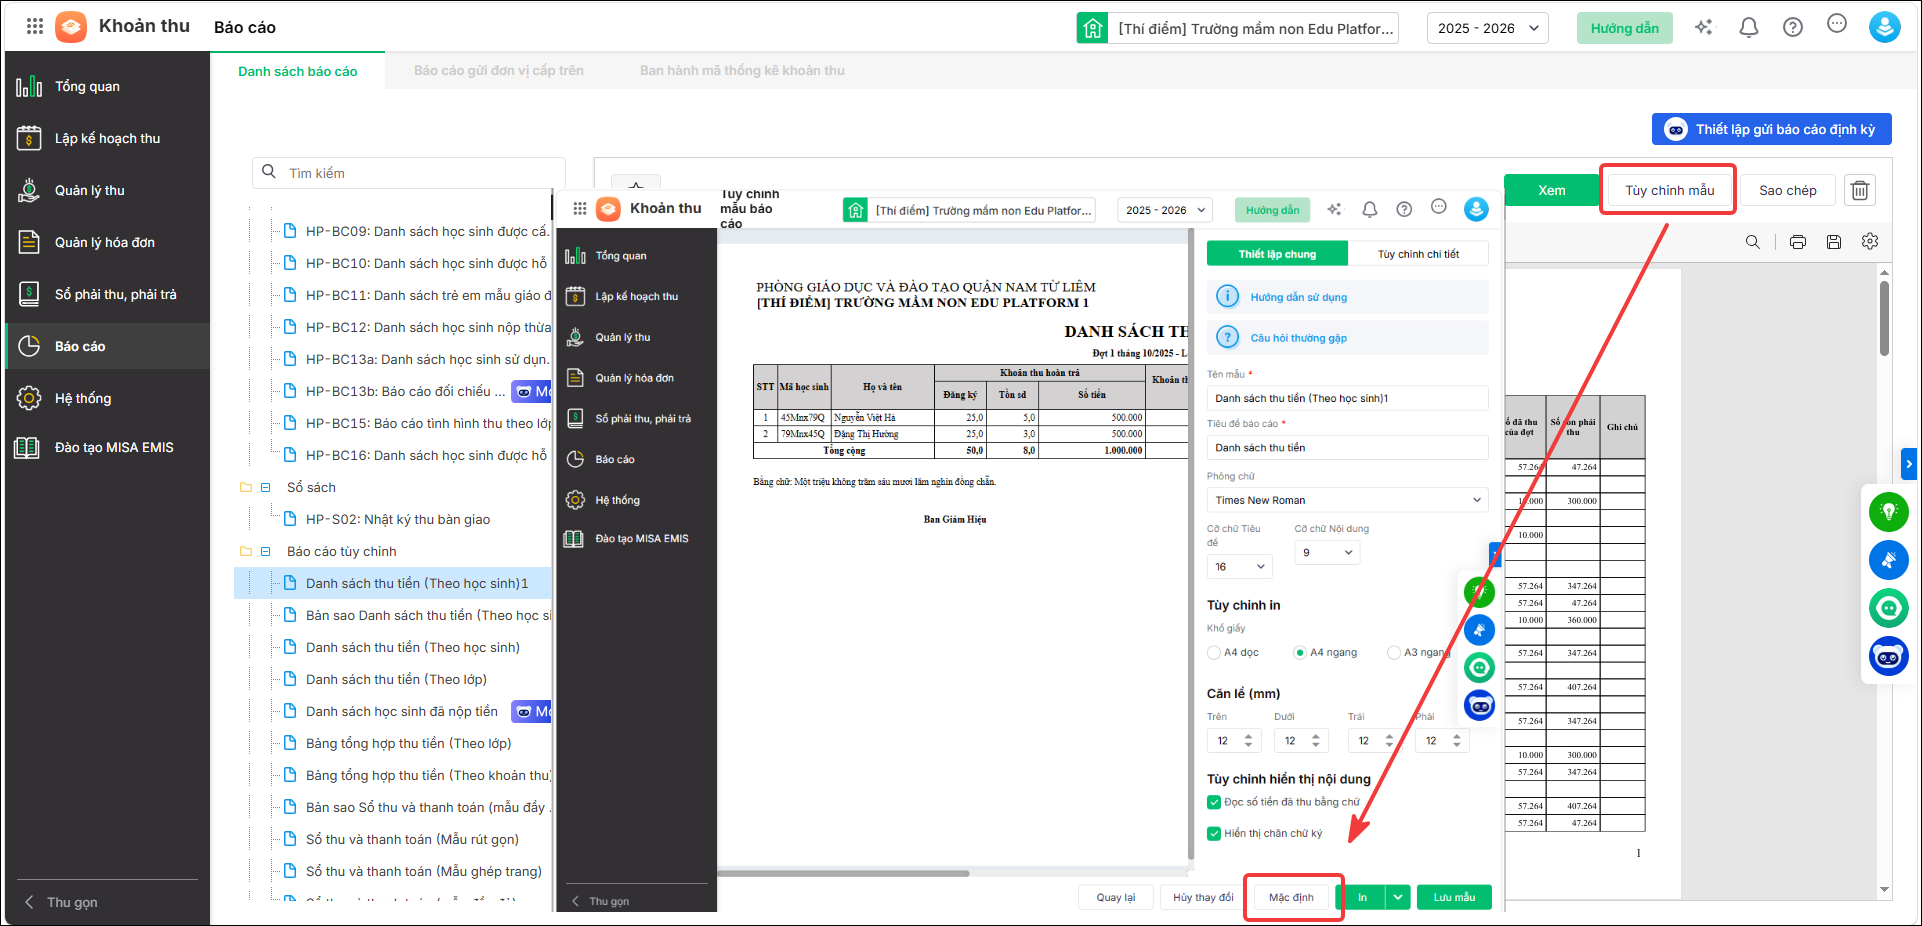
Task: Collapse the Sổ sách folder in the report tree
Action: 266,487
